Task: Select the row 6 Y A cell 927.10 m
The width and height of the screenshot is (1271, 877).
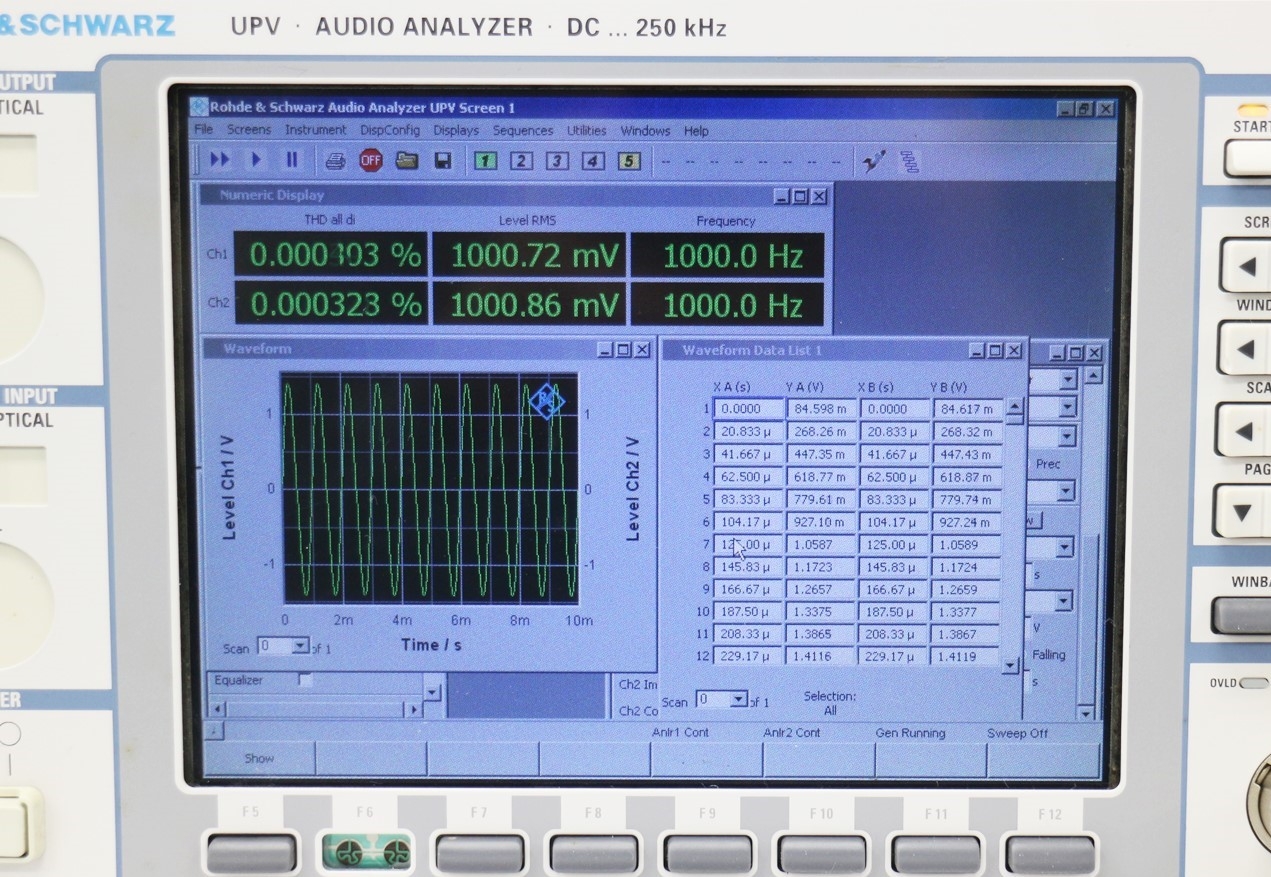Action: coord(822,522)
